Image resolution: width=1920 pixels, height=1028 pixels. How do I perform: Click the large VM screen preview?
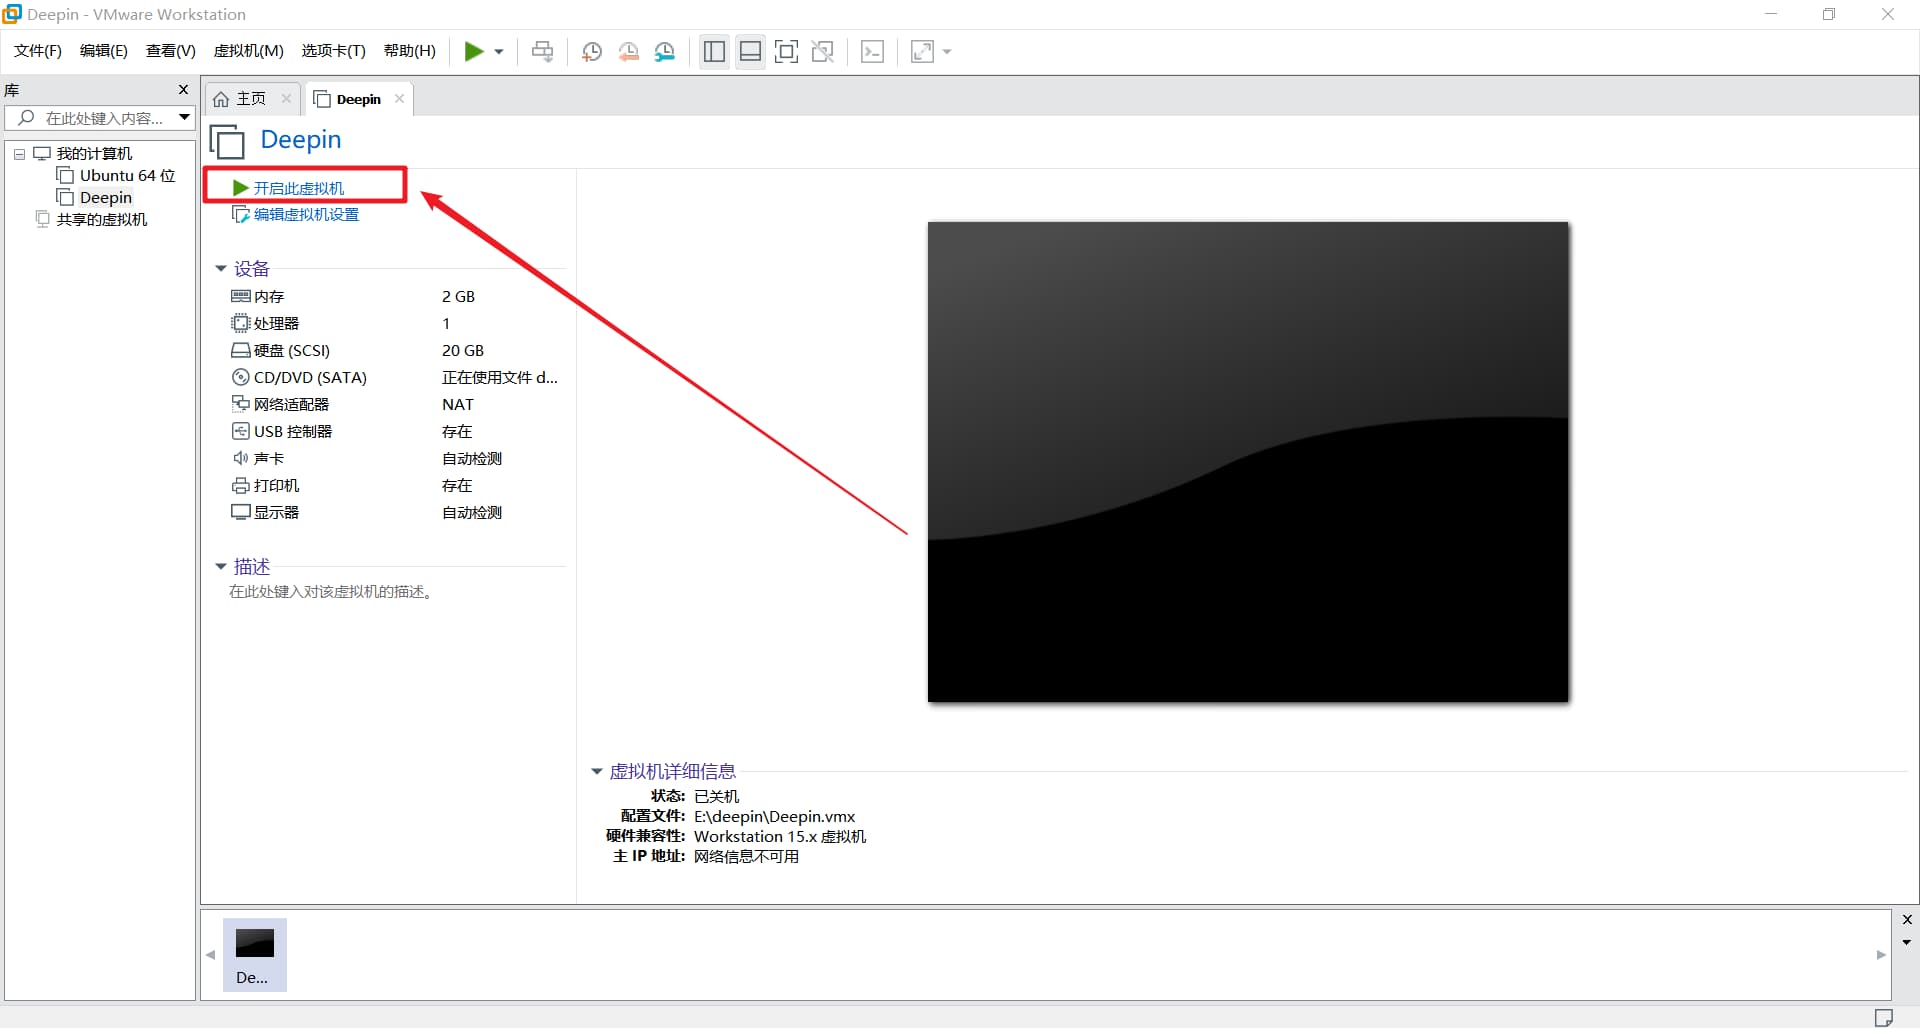coord(1248,462)
